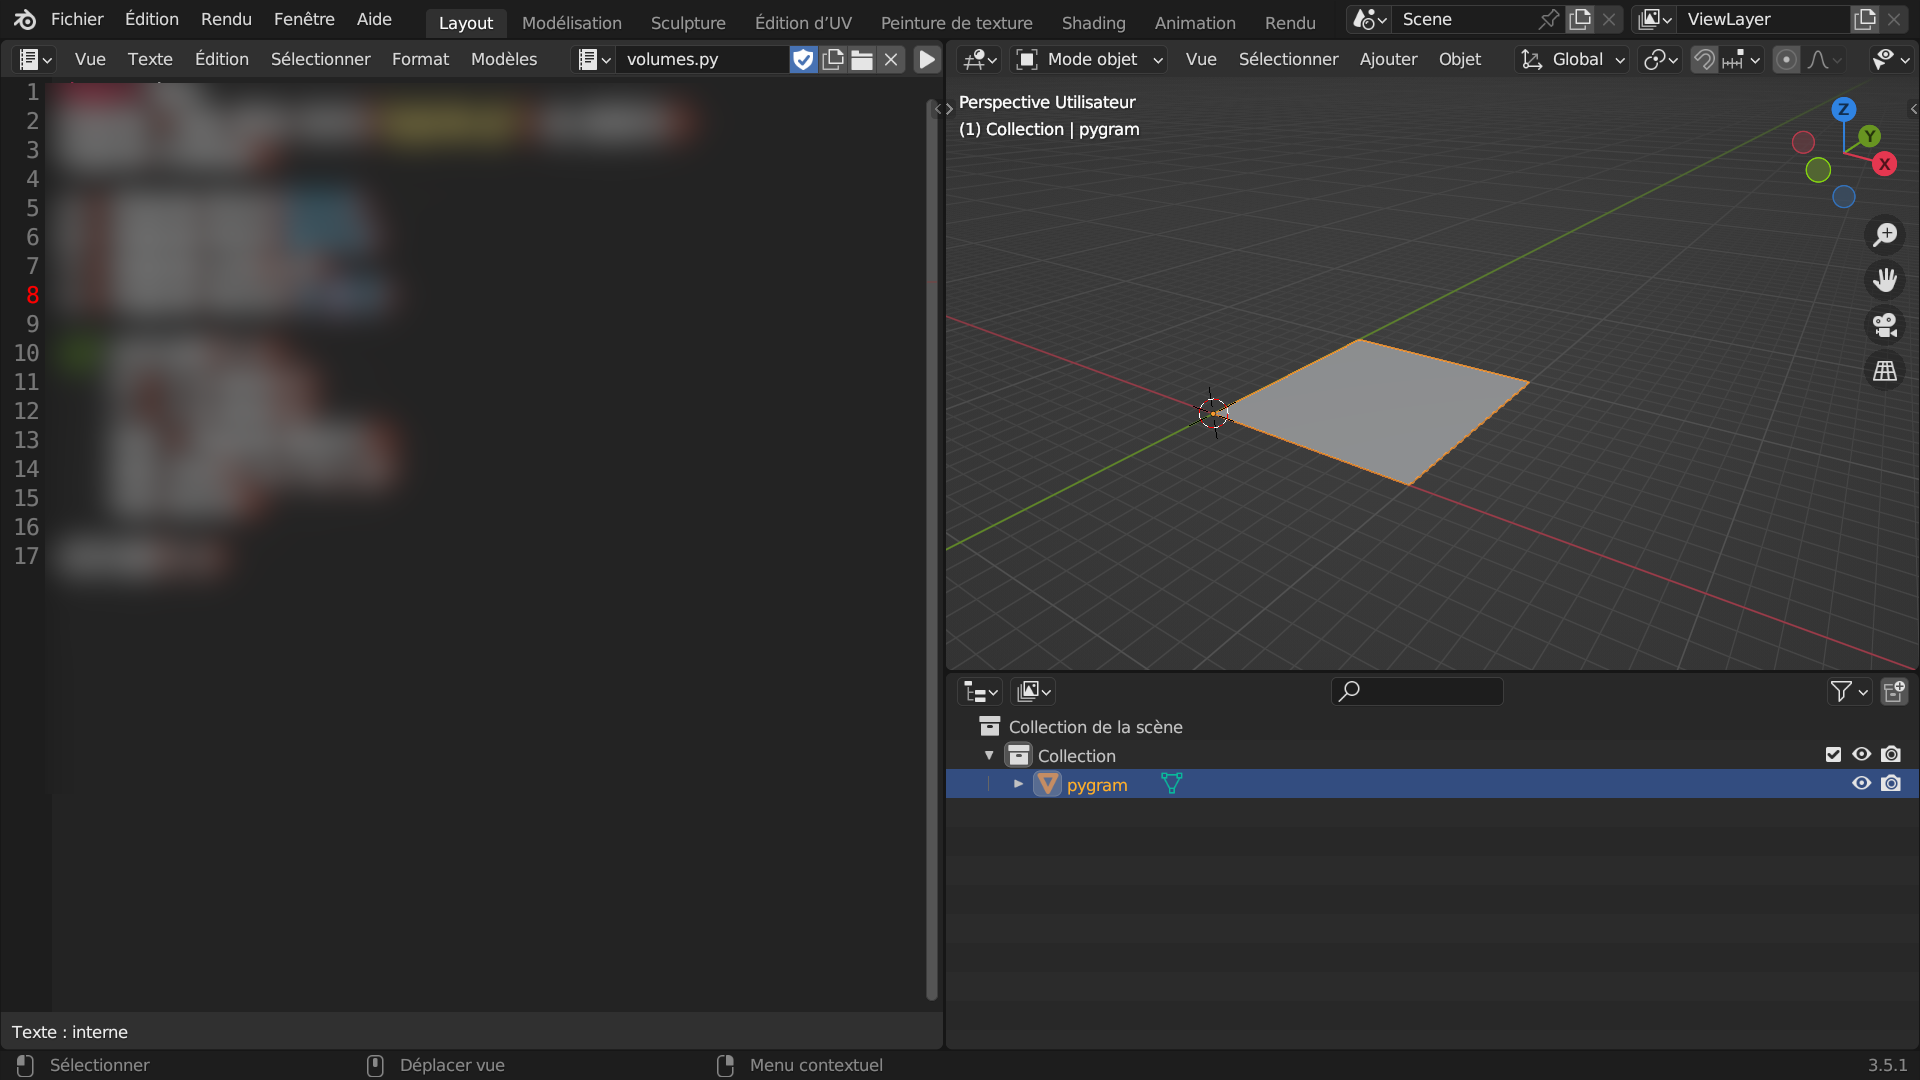Switch perspective/orthographic grid icon
Viewport: 1920px width, 1080px height.
[1885, 371]
